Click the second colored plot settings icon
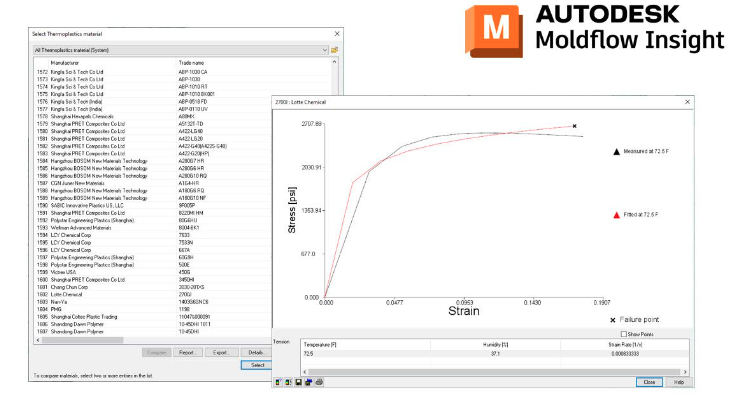Screen dimensions: 729x405 [x=288, y=382]
